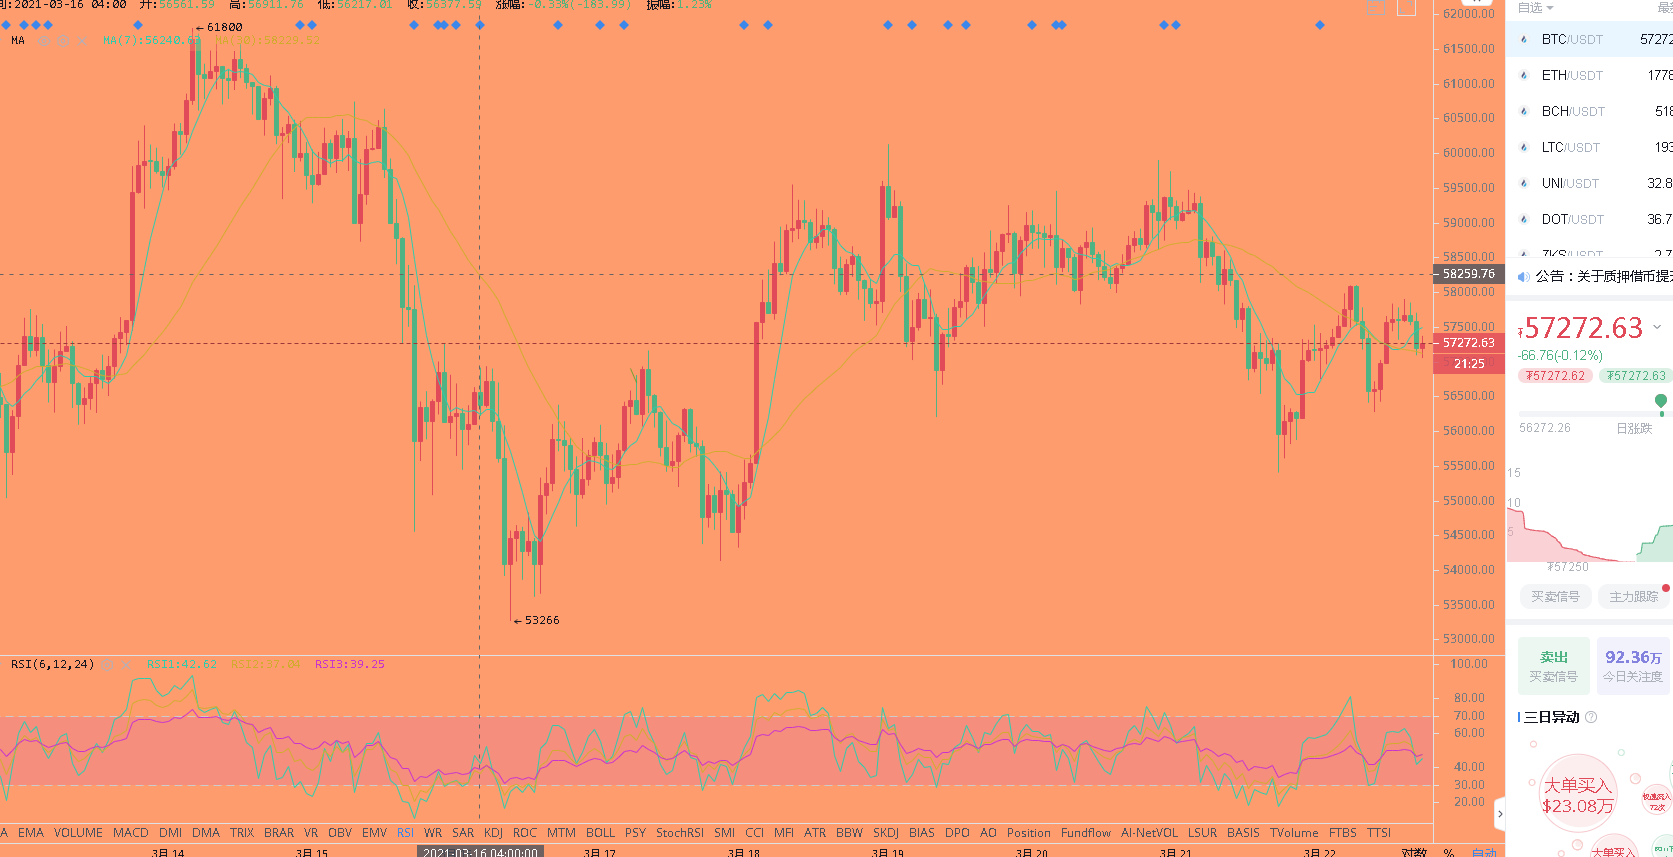Click the 57272.63 current price axis label
This screenshot has width=1673, height=857.
click(1469, 343)
